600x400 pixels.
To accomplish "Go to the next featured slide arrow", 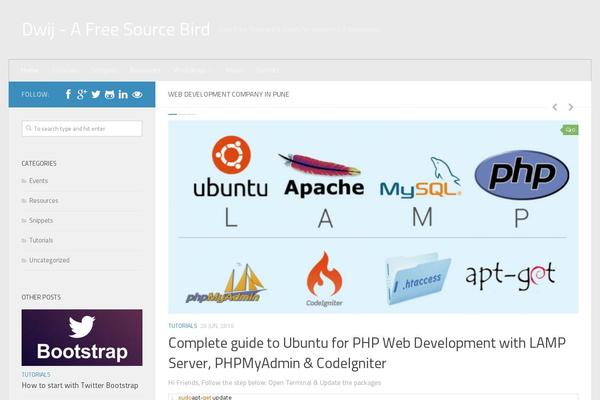I will pyautogui.click(x=571, y=107).
